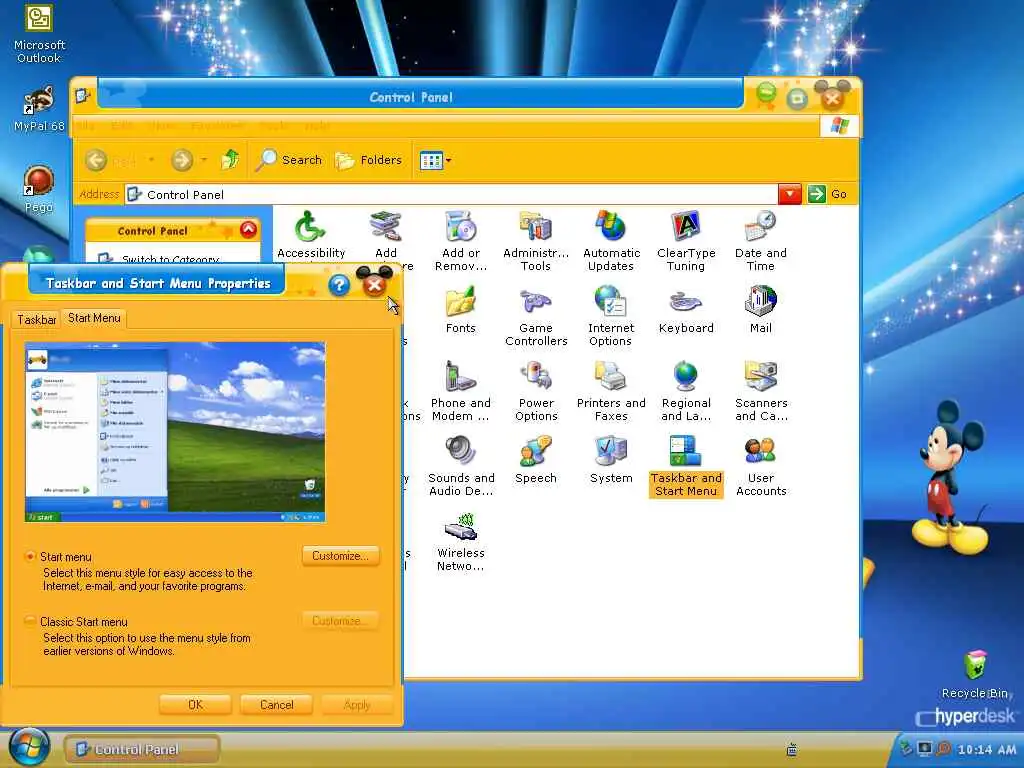Screen dimensions: 1024x768
Task: Click the Up folder toolbar icon
Action: [230, 159]
